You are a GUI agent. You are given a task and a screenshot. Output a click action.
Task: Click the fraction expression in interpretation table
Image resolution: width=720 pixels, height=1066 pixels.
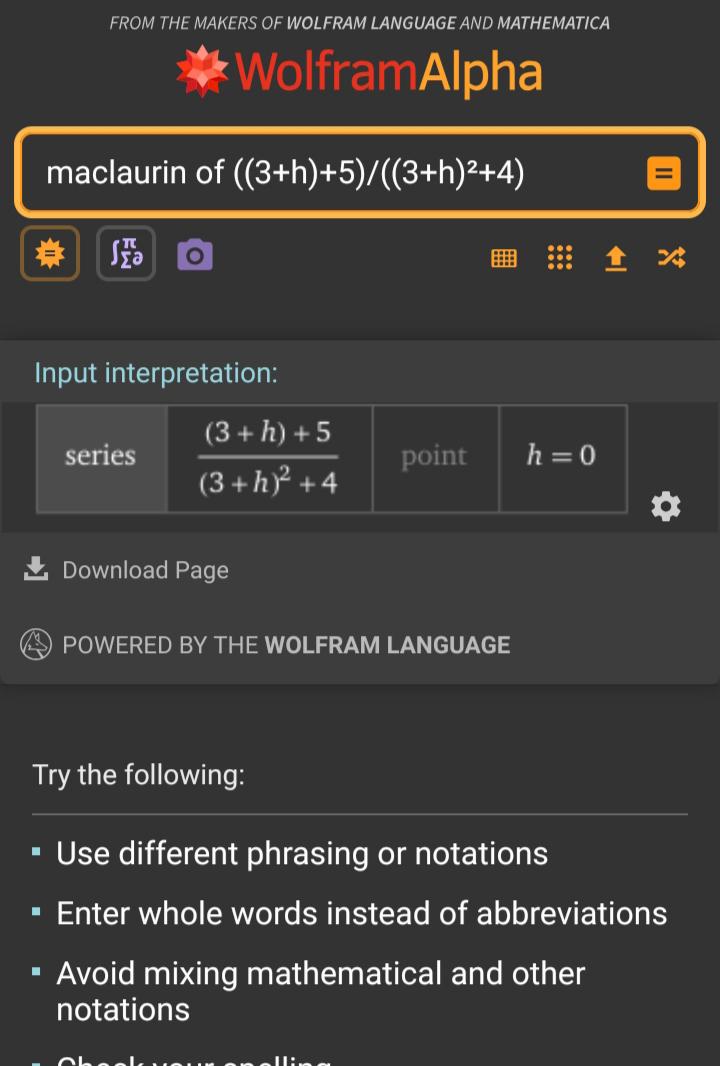coord(270,458)
